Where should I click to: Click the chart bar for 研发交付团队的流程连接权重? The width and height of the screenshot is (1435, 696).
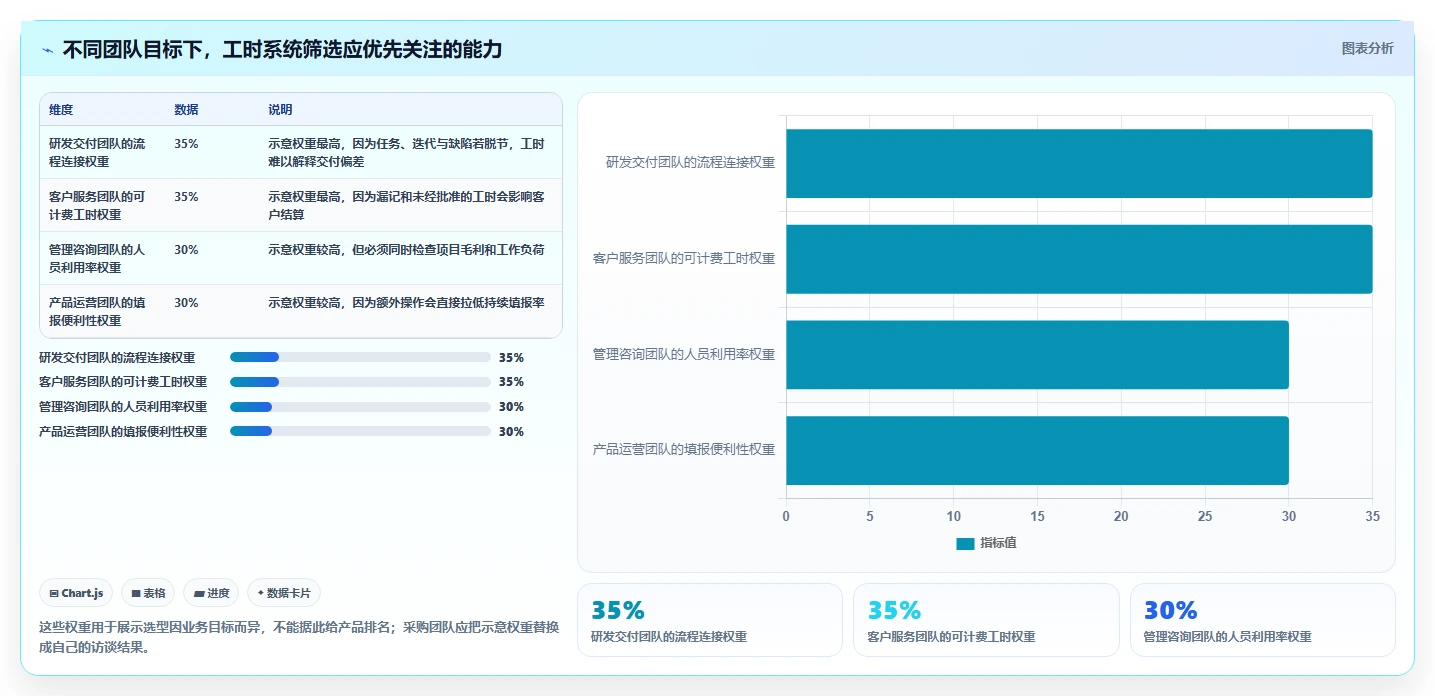pos(1079,163)
